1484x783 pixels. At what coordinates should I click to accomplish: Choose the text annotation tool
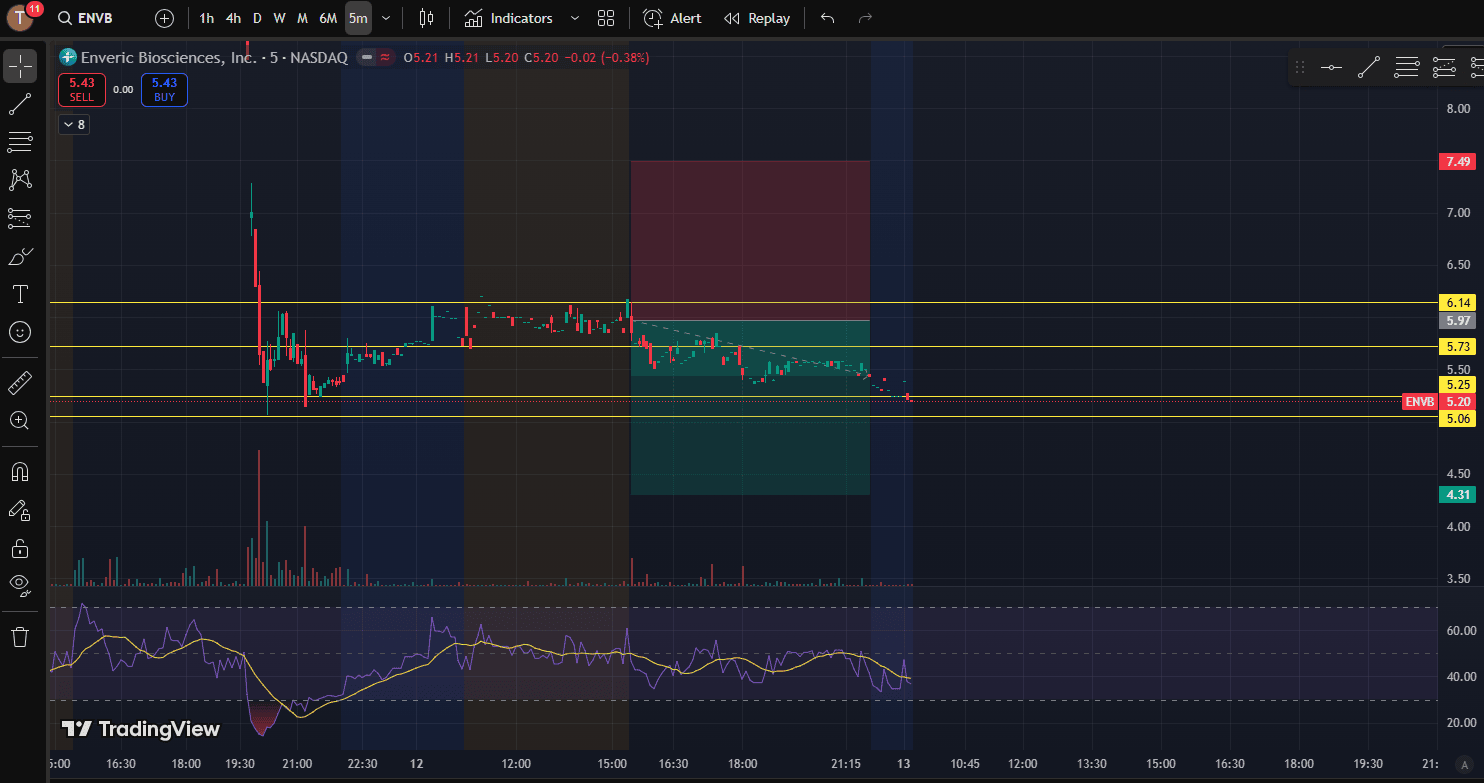click(x=20, y=294)
